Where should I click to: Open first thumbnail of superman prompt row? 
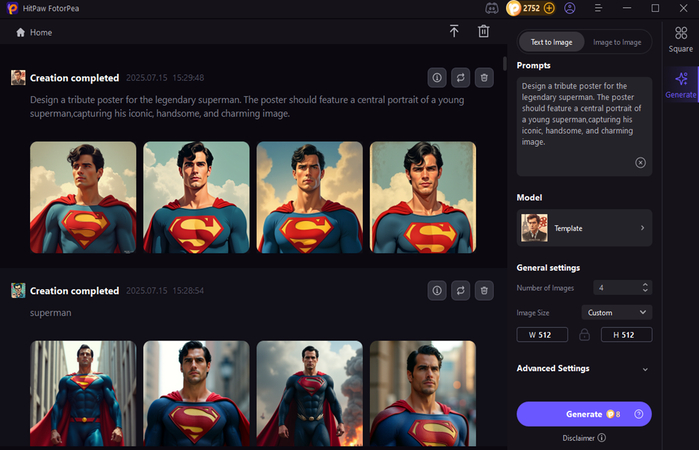point(83,393)
